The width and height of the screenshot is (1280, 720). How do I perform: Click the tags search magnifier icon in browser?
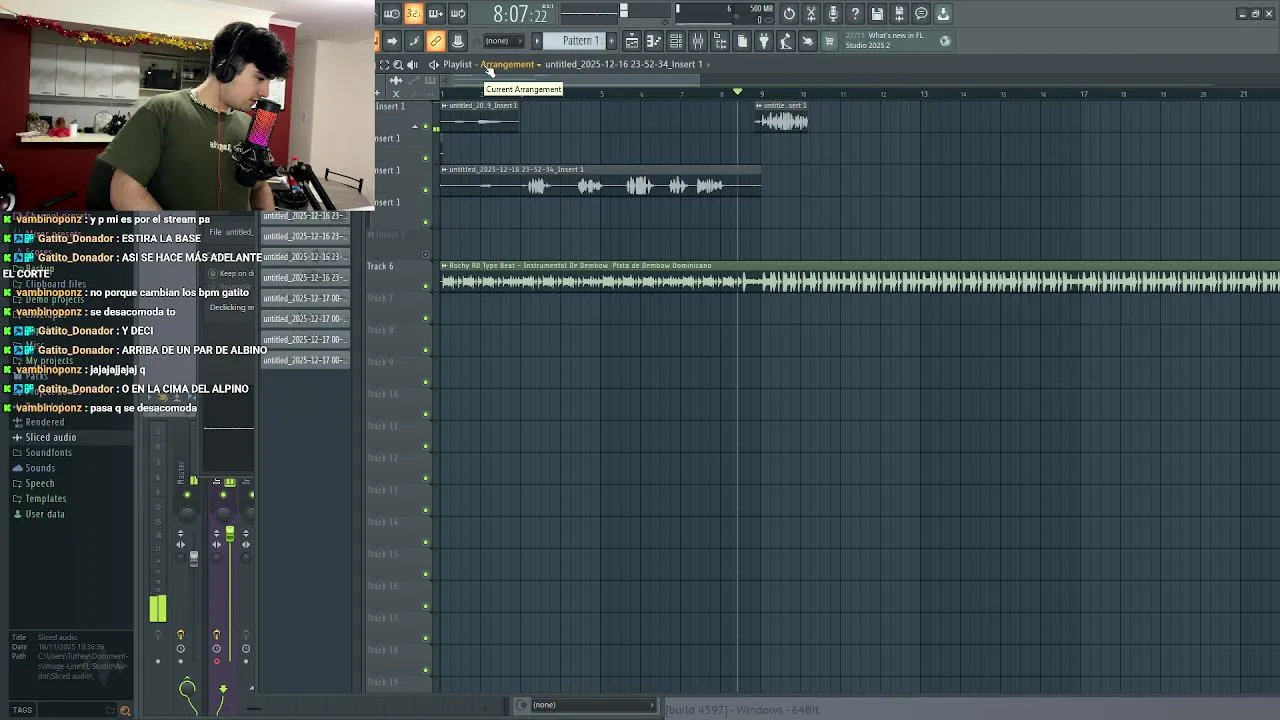(125, 710)
